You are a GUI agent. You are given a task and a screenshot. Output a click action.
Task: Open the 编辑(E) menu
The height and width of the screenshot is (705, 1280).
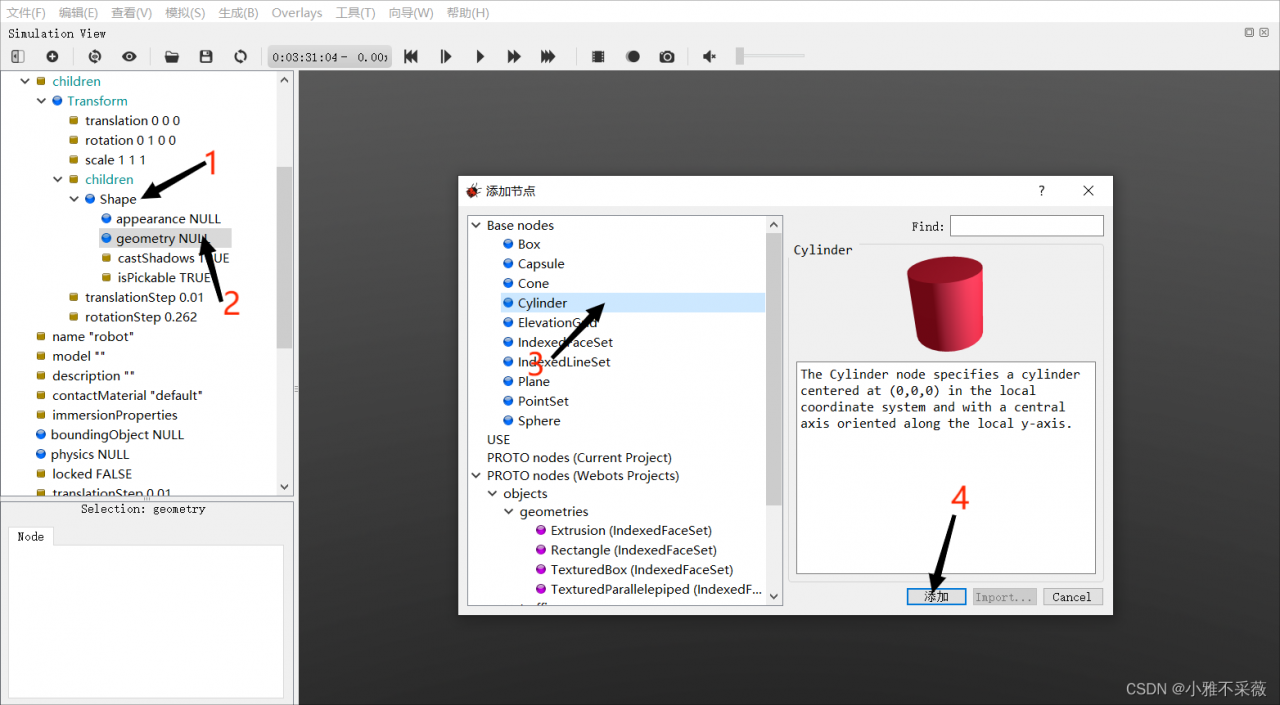[x=79, y=13]
